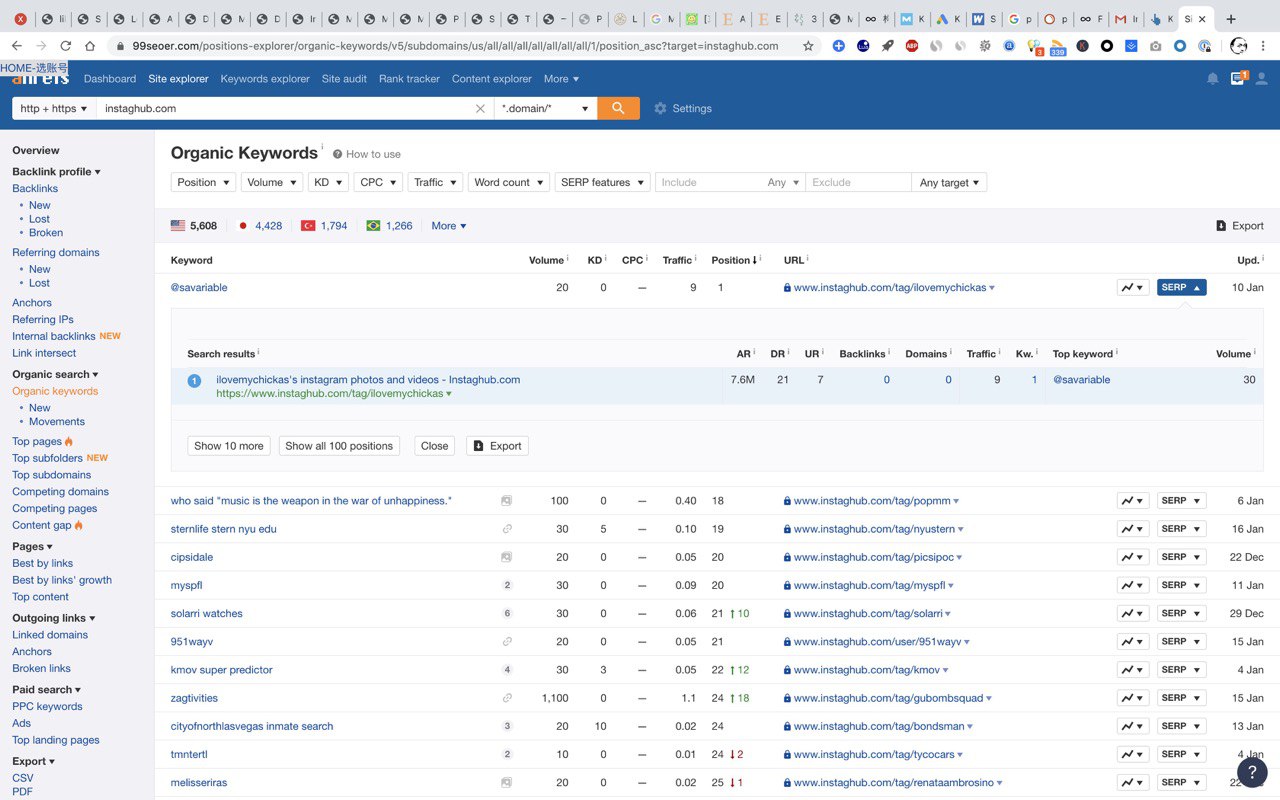Toggle SERP for zagtivities keyword
This screenshot has width=1280, height=800.
tap(1181, 698)
